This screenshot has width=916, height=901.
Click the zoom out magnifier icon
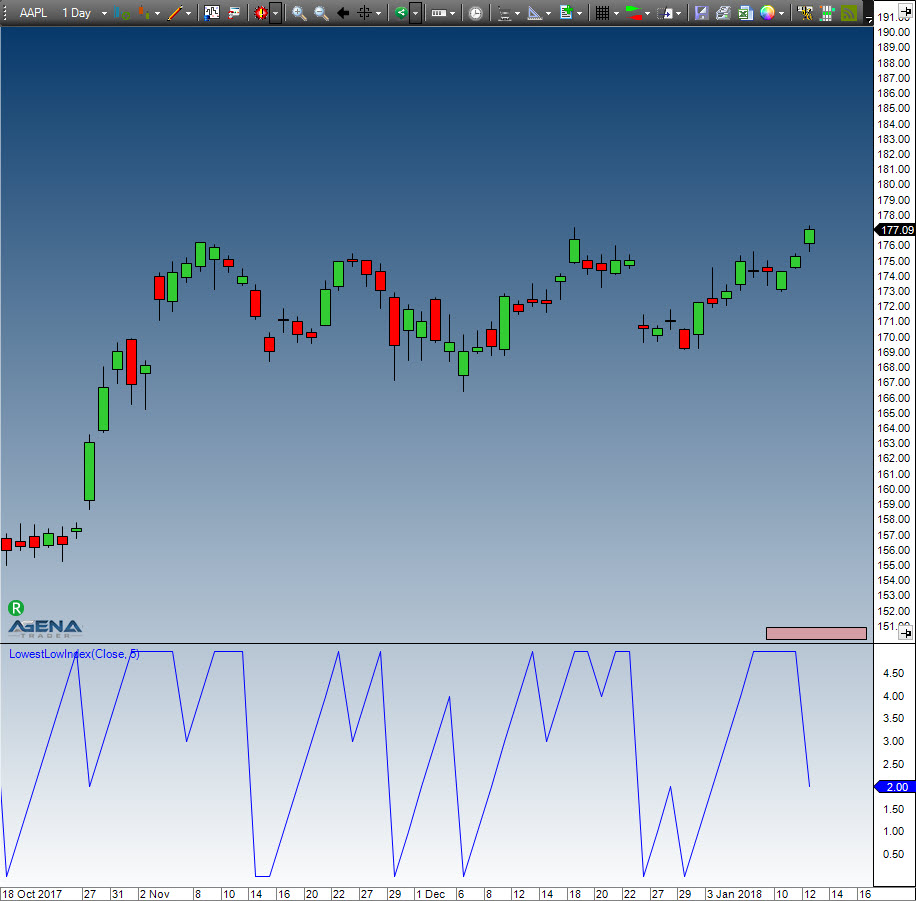click(321, 13)
